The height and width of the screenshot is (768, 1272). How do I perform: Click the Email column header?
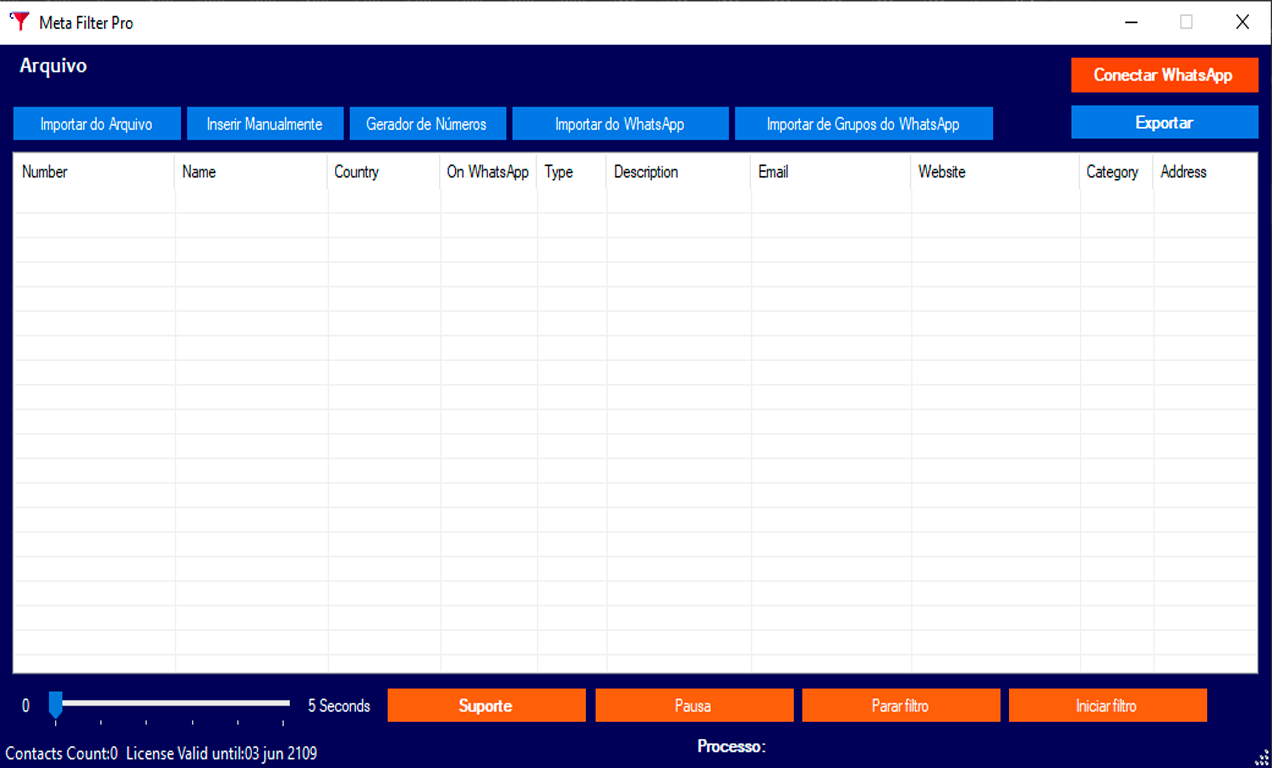pos(831,172)
